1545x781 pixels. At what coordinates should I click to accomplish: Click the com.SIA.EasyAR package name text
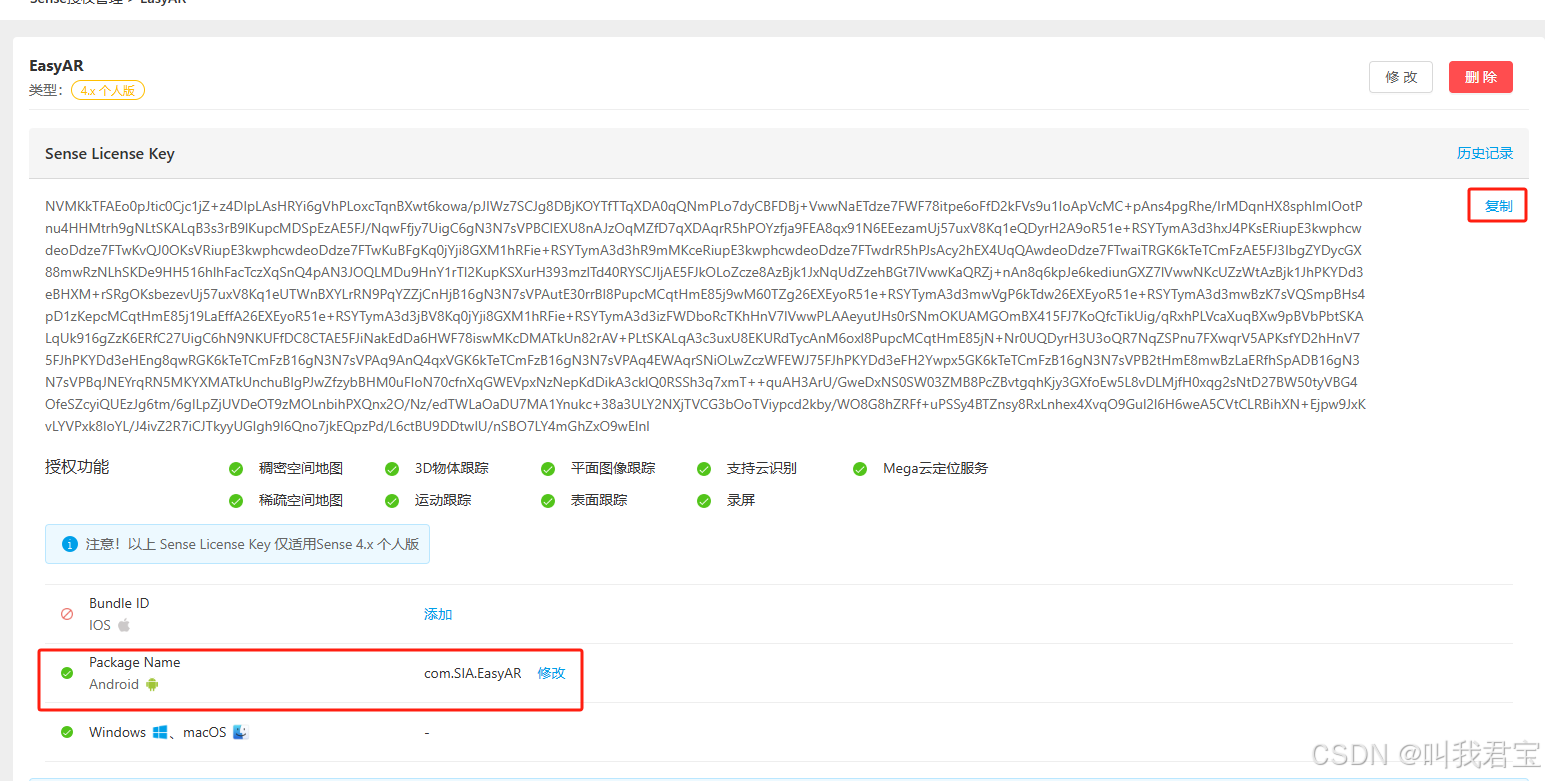coord(472,673)
